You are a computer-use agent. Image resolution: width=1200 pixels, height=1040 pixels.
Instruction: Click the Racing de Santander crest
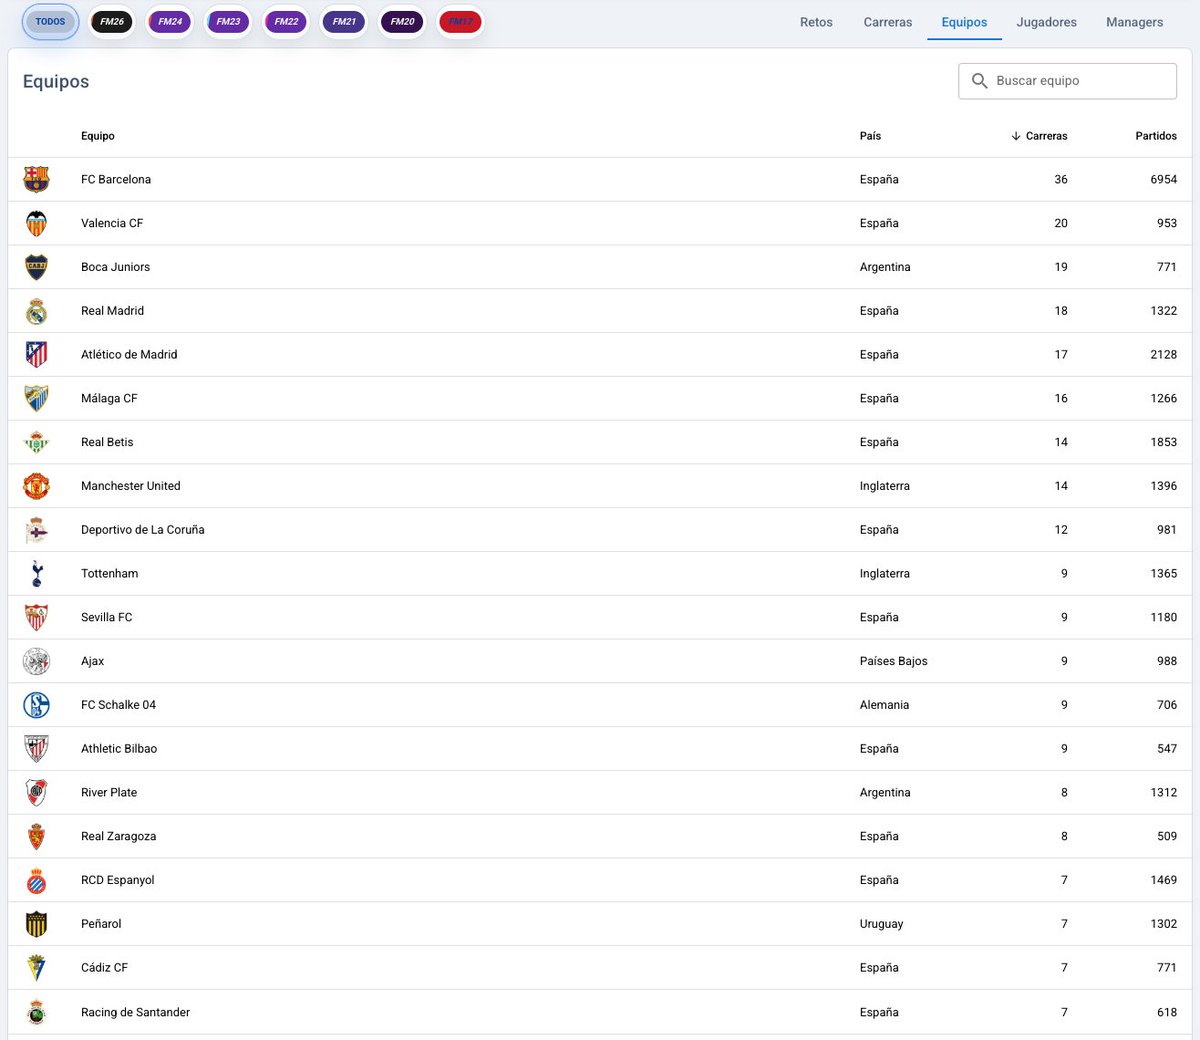(x=36, y=1012)
